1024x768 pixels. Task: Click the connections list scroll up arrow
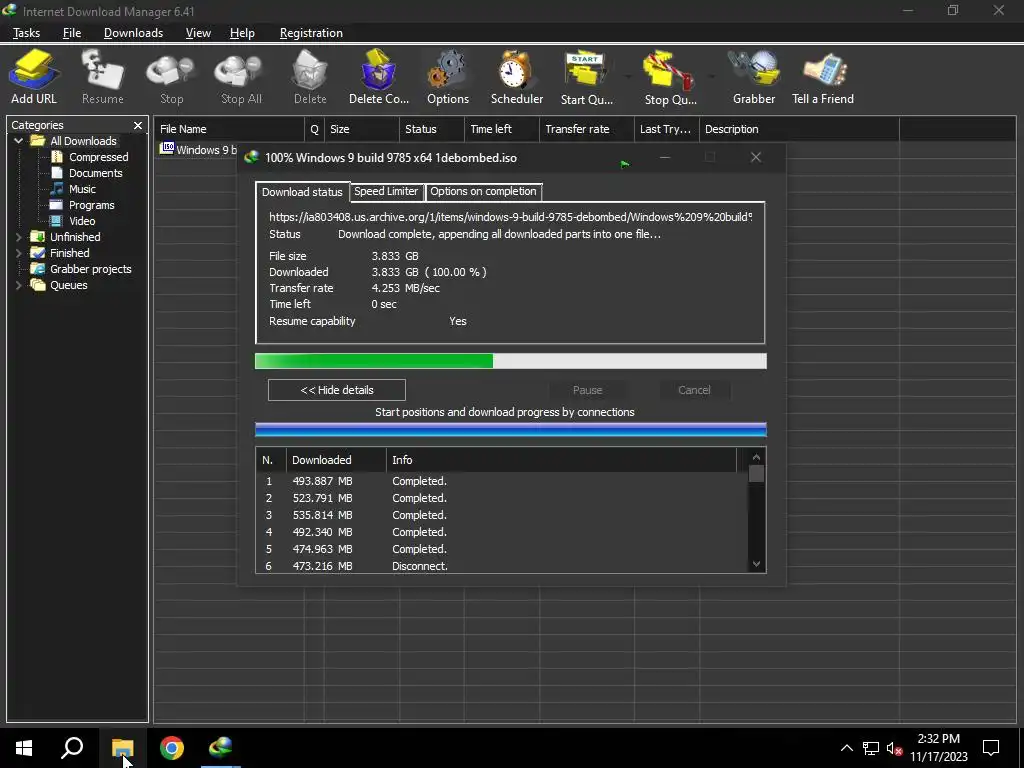coord(756,457)
